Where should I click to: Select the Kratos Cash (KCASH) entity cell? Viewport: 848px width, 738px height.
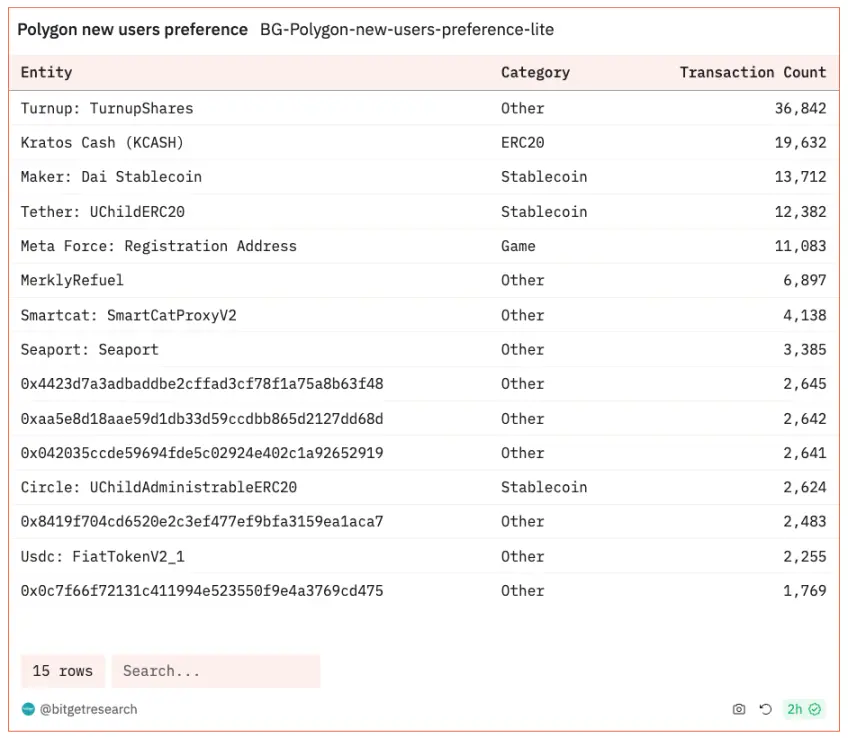[x=102, y=142]
